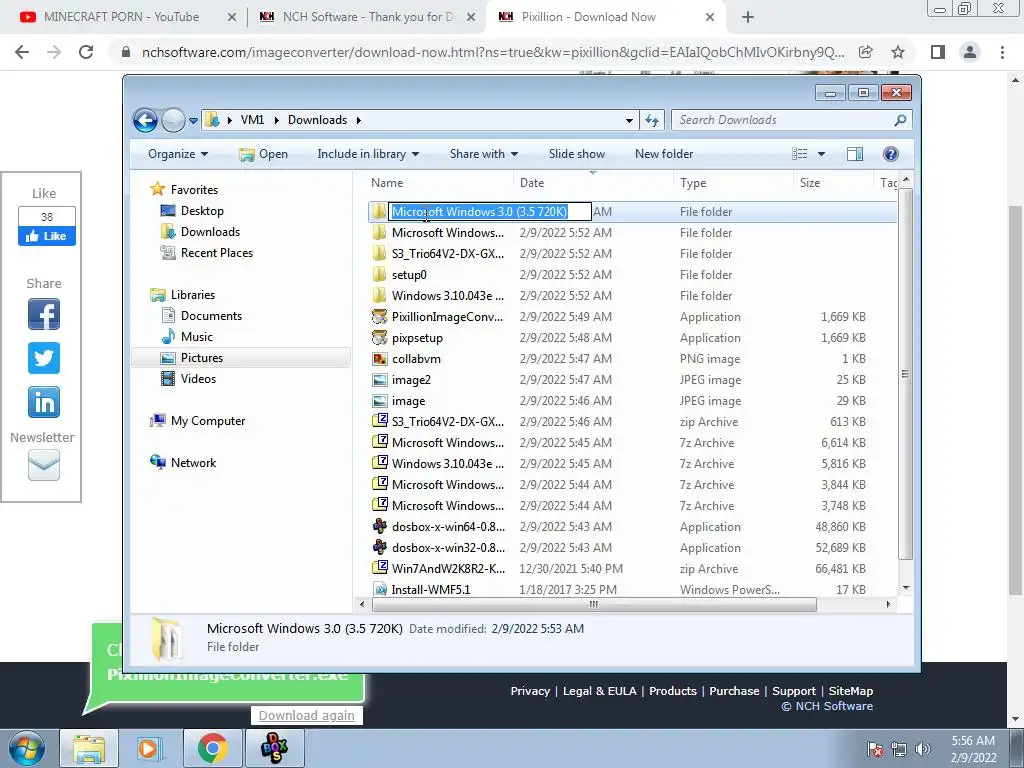This screenshot has height=768, width=1024.
Task: Open address bar previous locations dropdown
Action: tap(629, 121)
